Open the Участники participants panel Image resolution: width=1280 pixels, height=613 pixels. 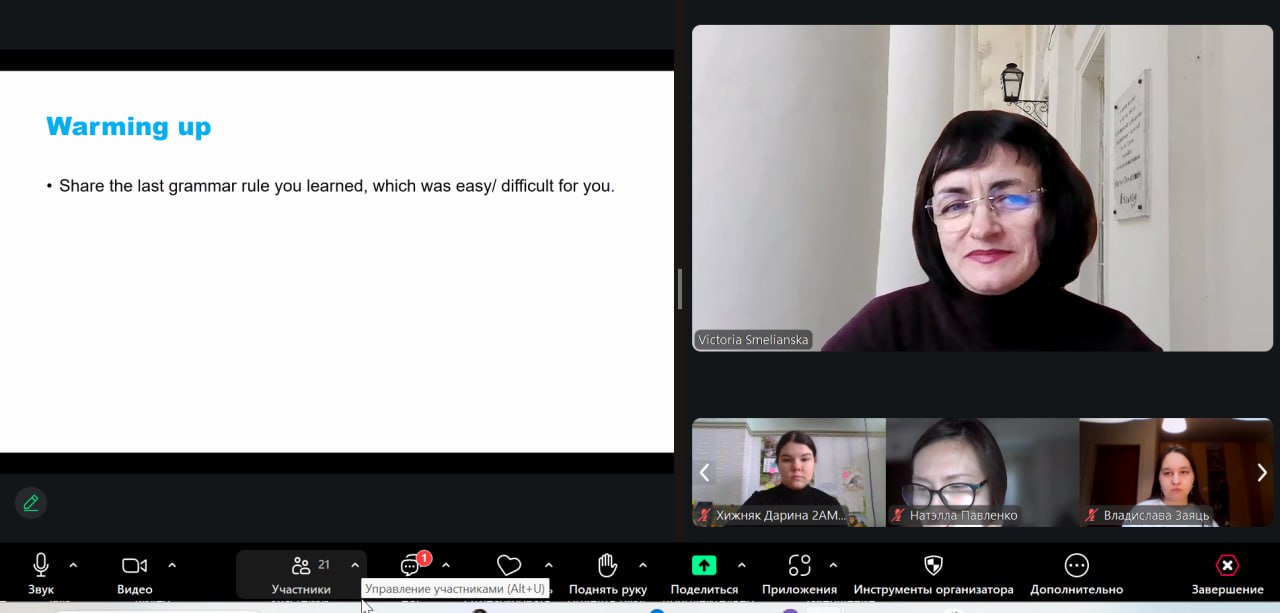point(301,566)
